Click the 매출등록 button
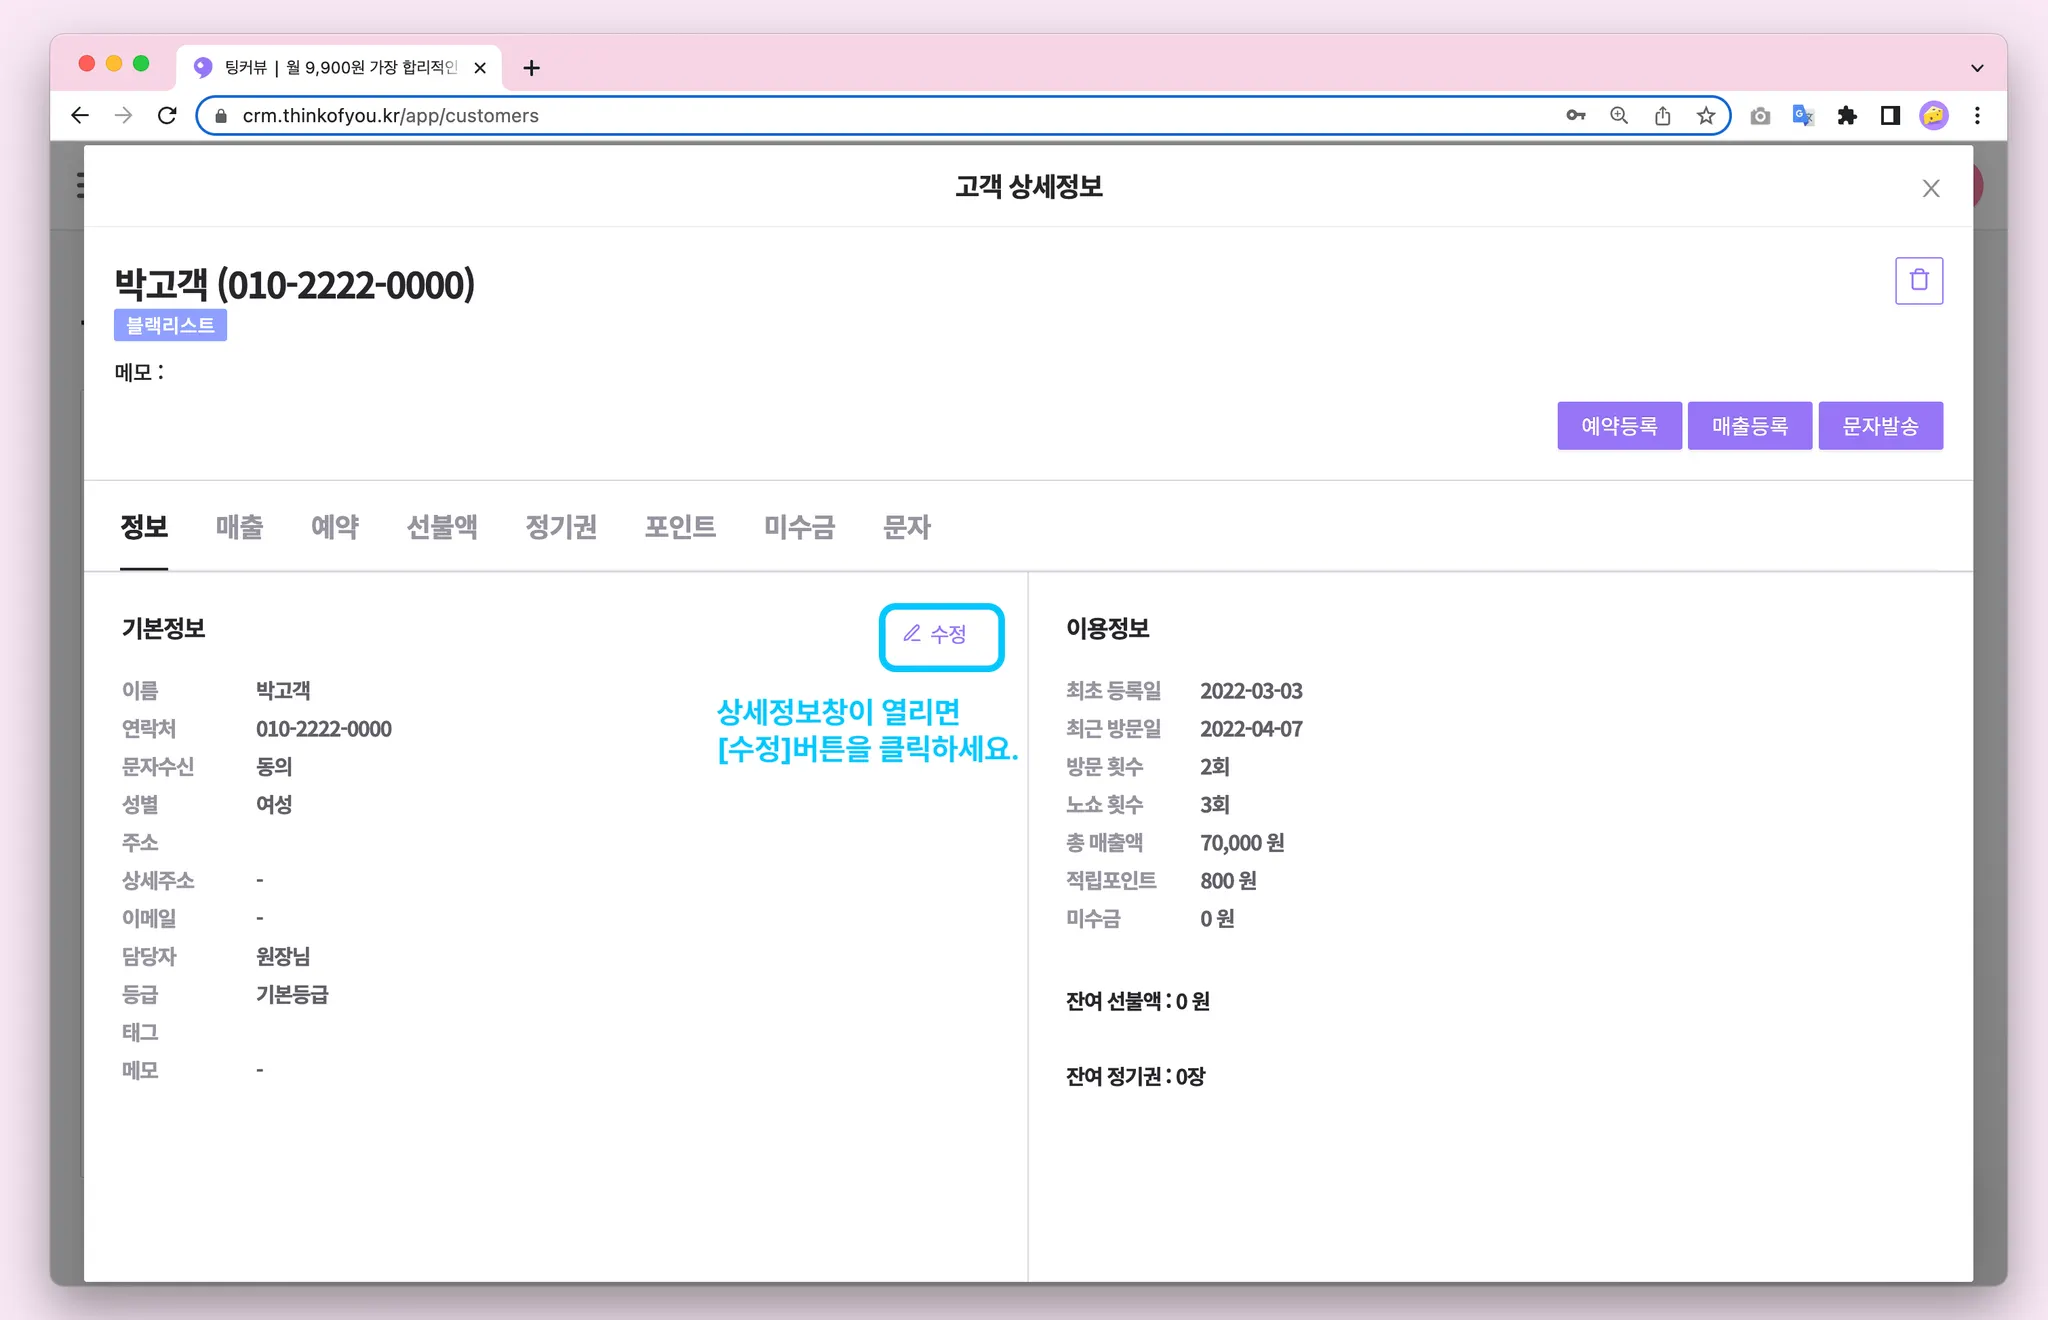 1749,426
